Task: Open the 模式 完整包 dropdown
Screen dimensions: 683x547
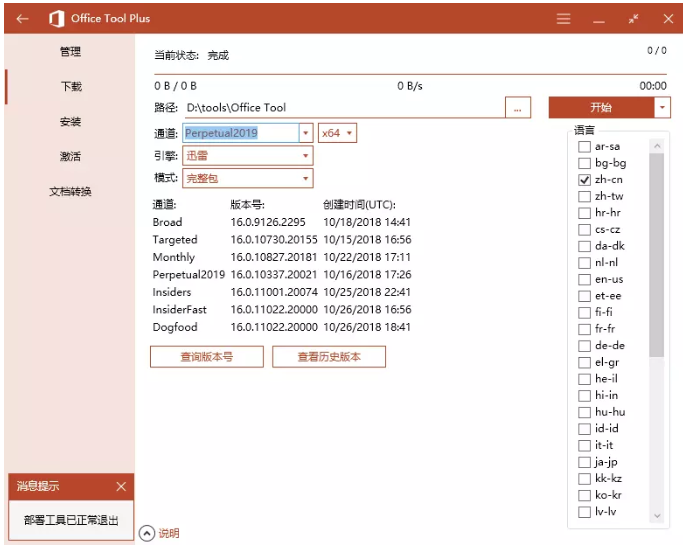Action: coord(247,178)
